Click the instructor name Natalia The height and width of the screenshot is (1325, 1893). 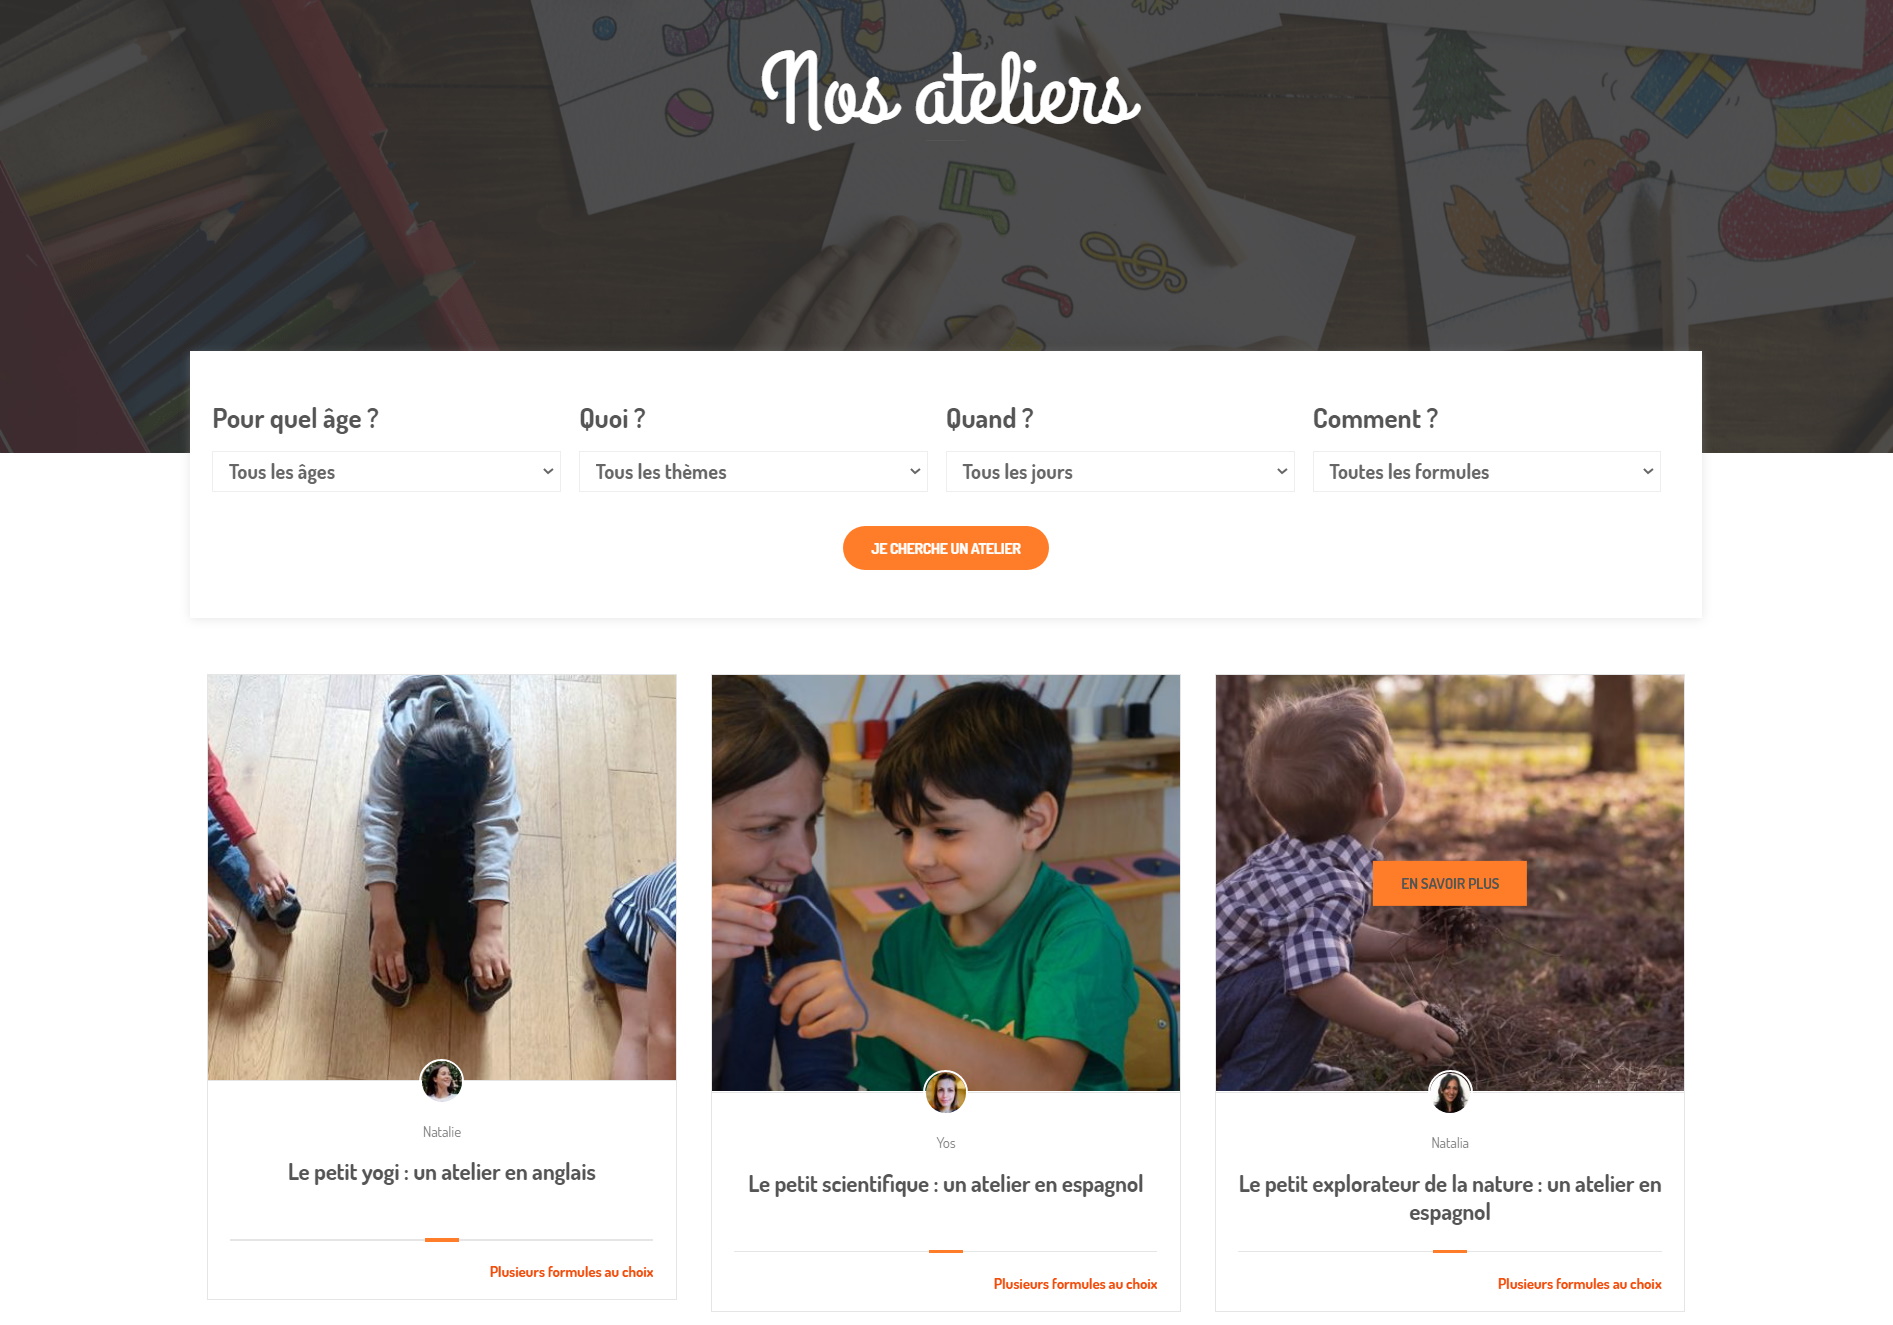click(x=1450, y=1143)
